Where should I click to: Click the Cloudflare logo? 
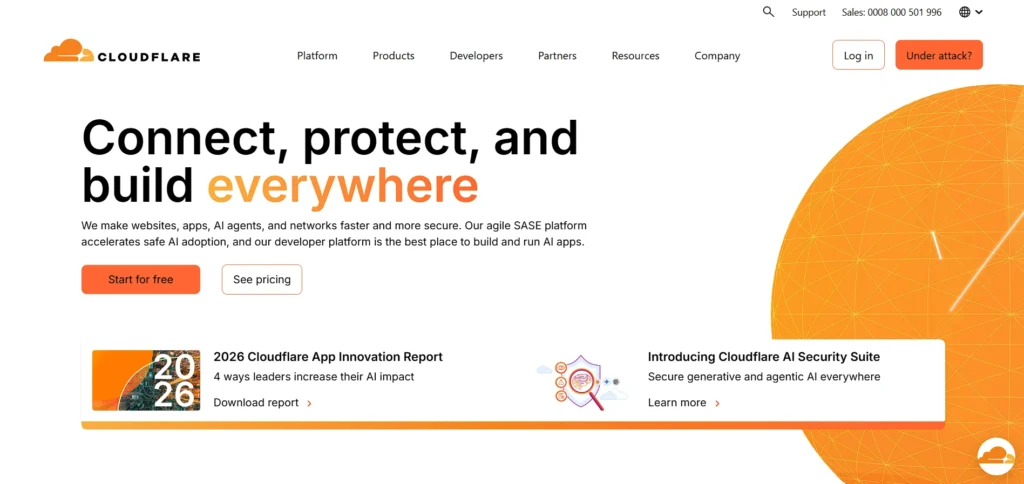(122, 52)
